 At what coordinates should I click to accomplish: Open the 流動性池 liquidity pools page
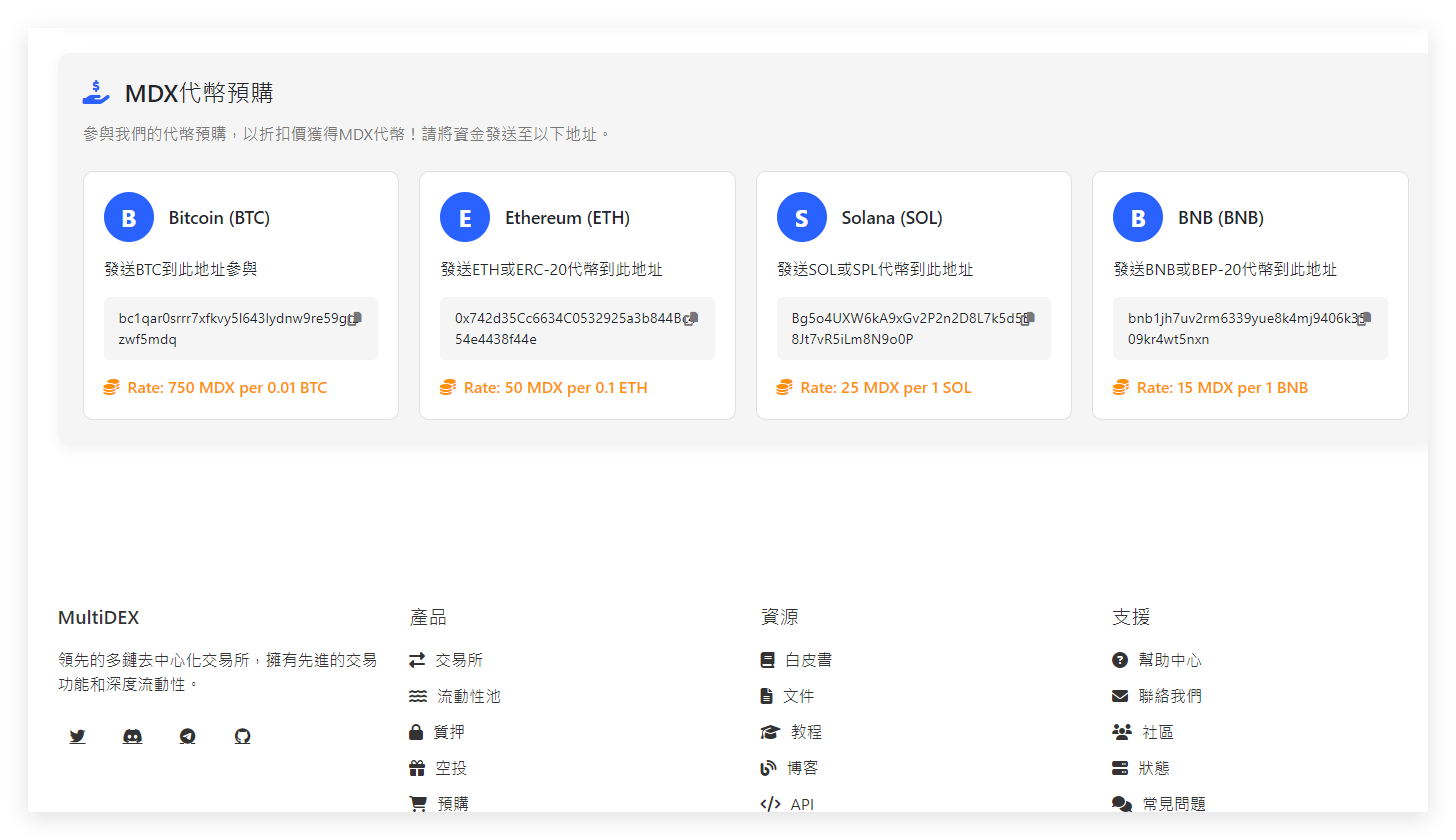[470, 695]
